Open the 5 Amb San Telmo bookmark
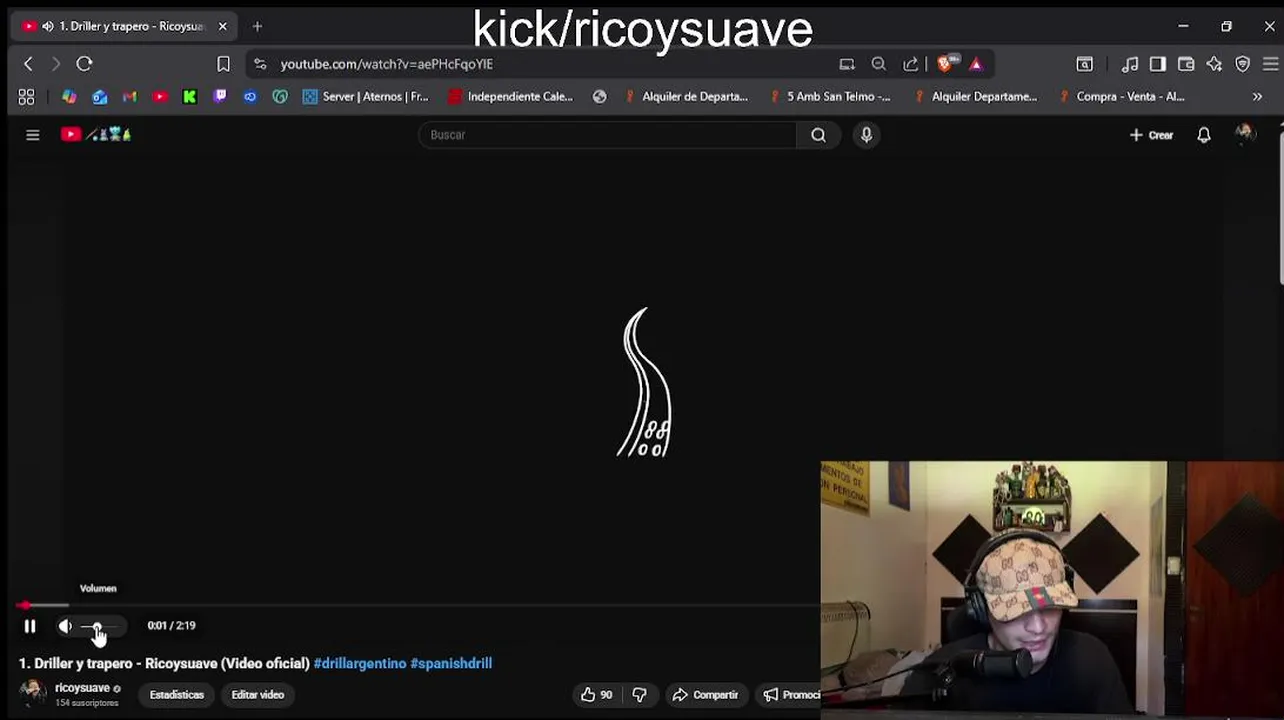 (830, 97)
